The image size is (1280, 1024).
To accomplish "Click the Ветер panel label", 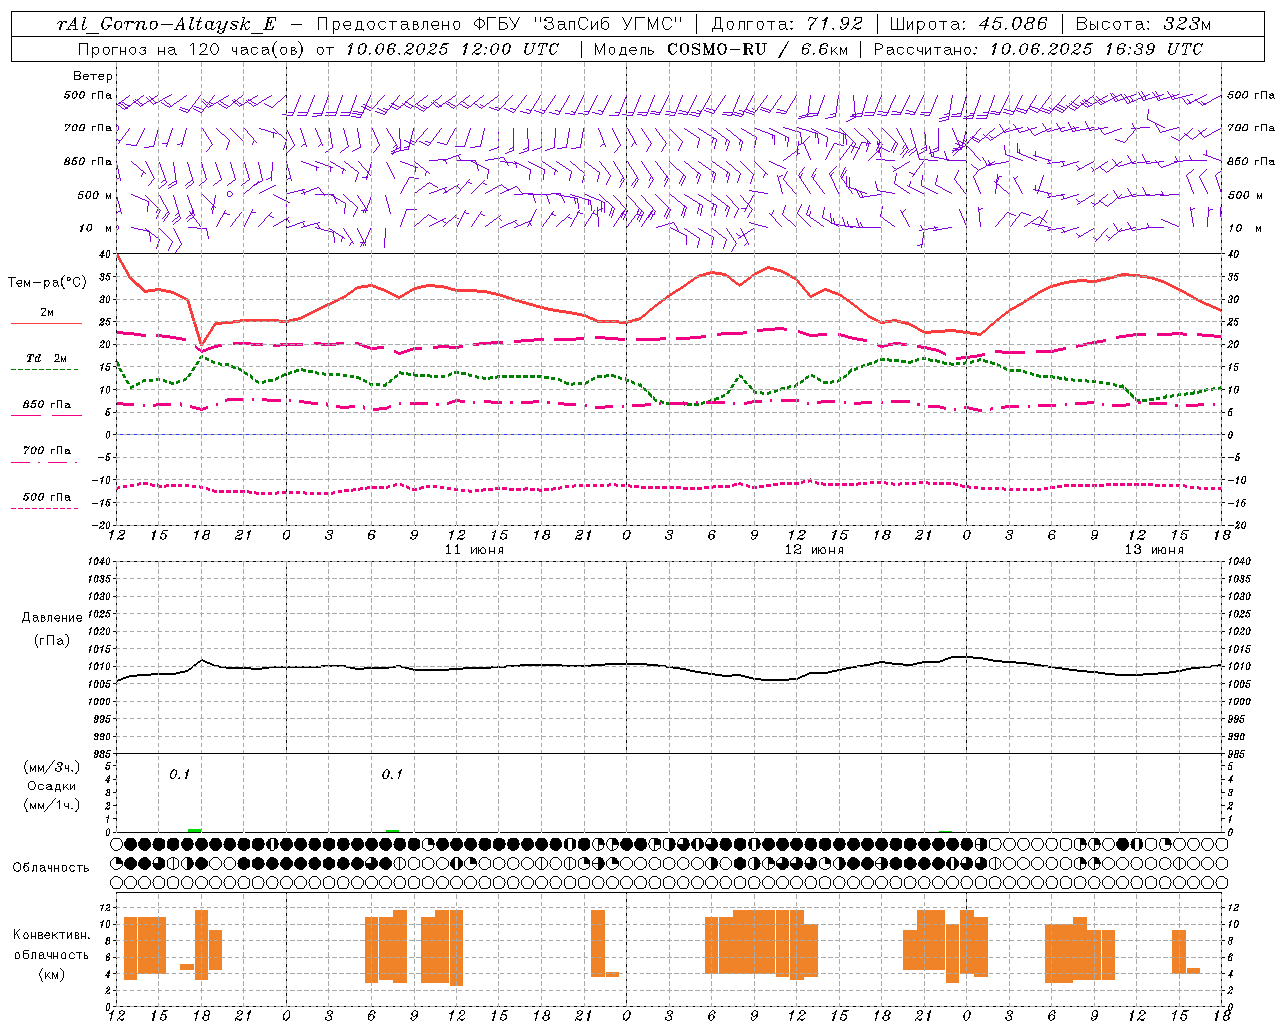I will 93,76.
